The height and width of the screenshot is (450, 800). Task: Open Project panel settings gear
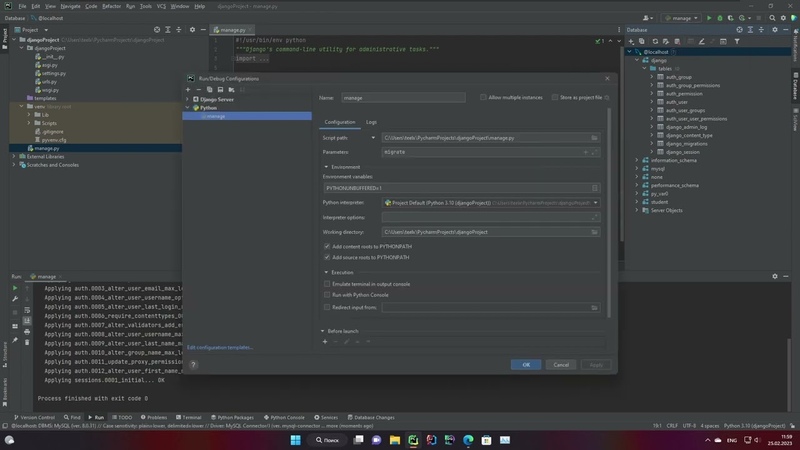(x=192, y=30)
